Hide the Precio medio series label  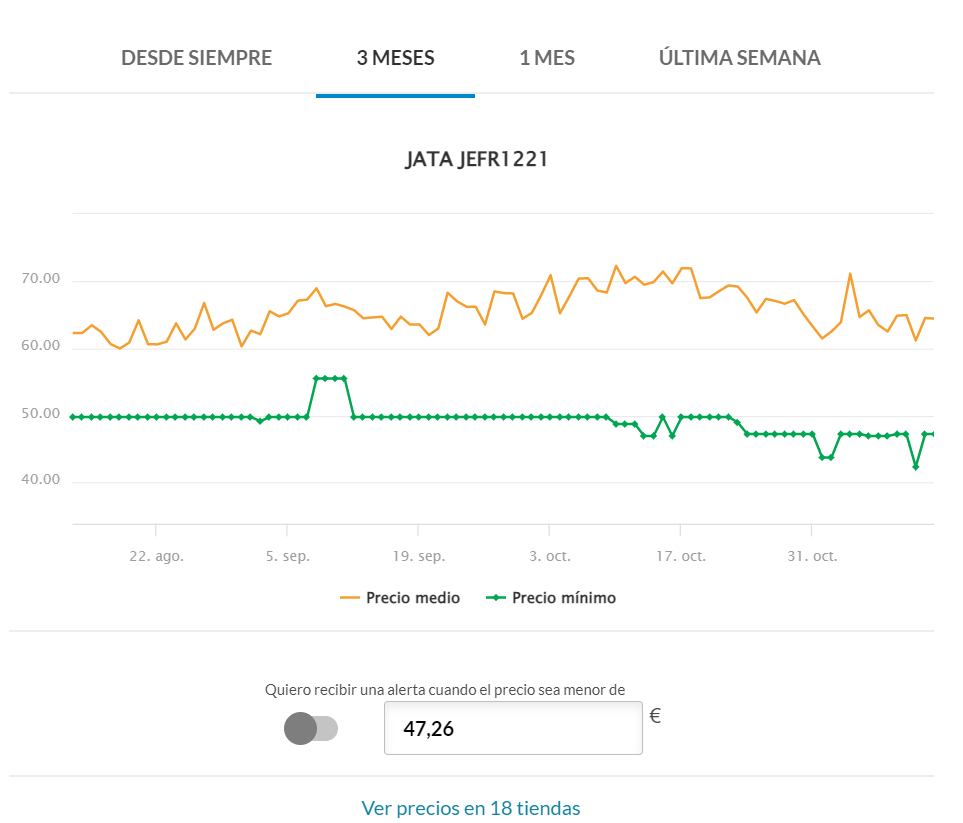[x=413, y=598]
